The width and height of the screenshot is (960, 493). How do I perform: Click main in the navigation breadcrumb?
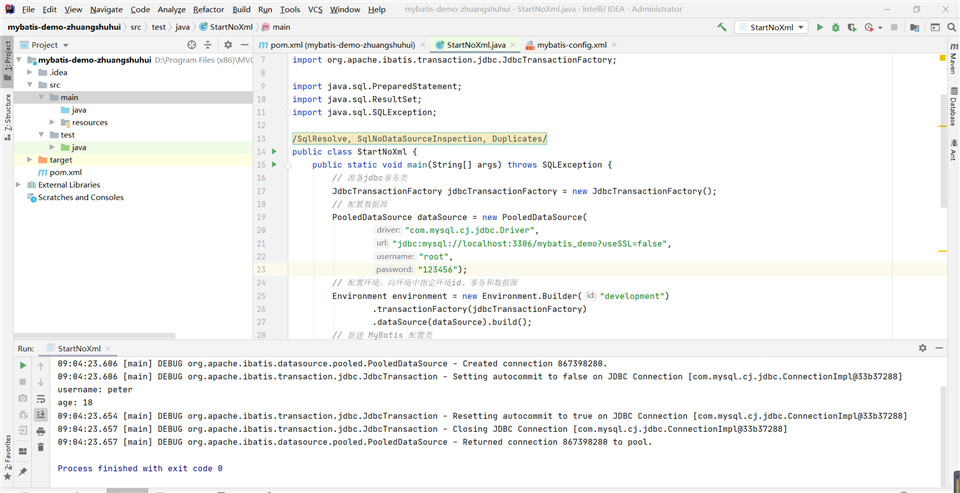276,27
